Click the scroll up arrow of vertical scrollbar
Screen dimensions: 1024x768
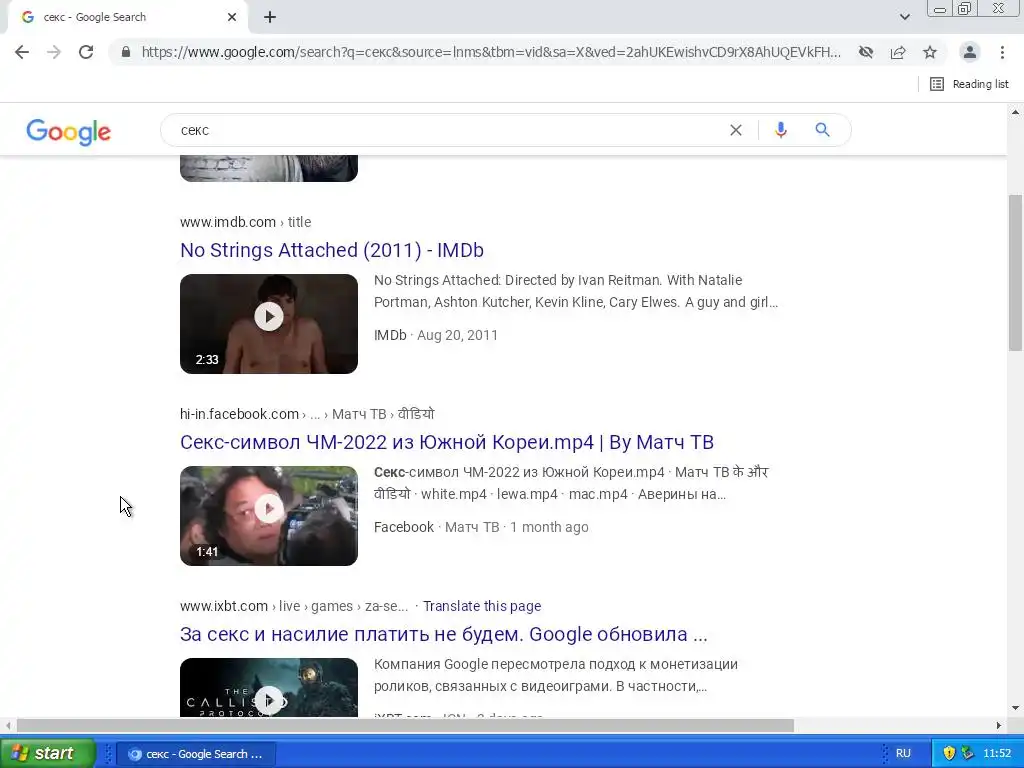coord(1015,112)
